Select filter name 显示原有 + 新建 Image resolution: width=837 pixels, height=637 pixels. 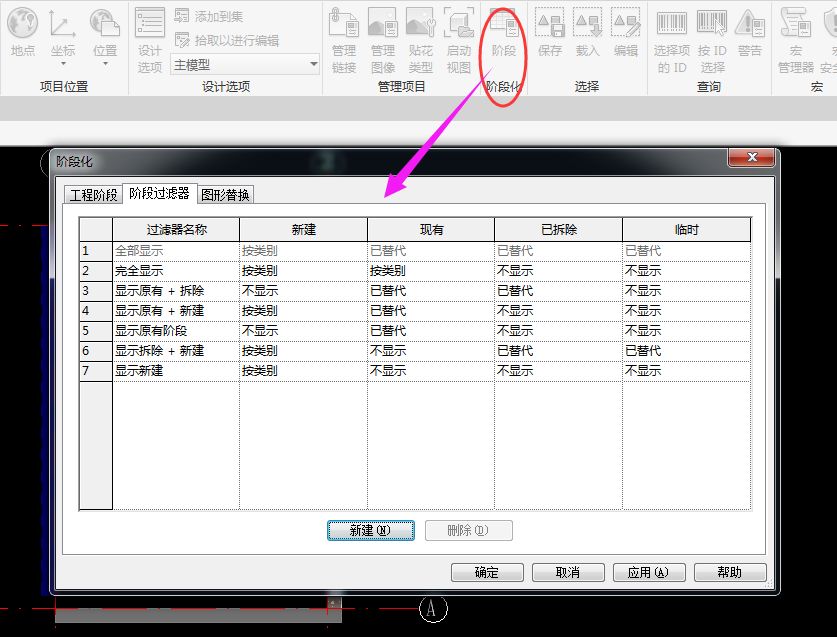pyautogui.click(x=176, y=311)
